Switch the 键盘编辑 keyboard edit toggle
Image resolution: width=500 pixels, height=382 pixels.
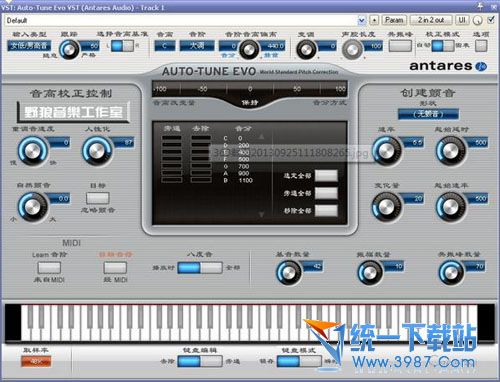coord(200,361)
